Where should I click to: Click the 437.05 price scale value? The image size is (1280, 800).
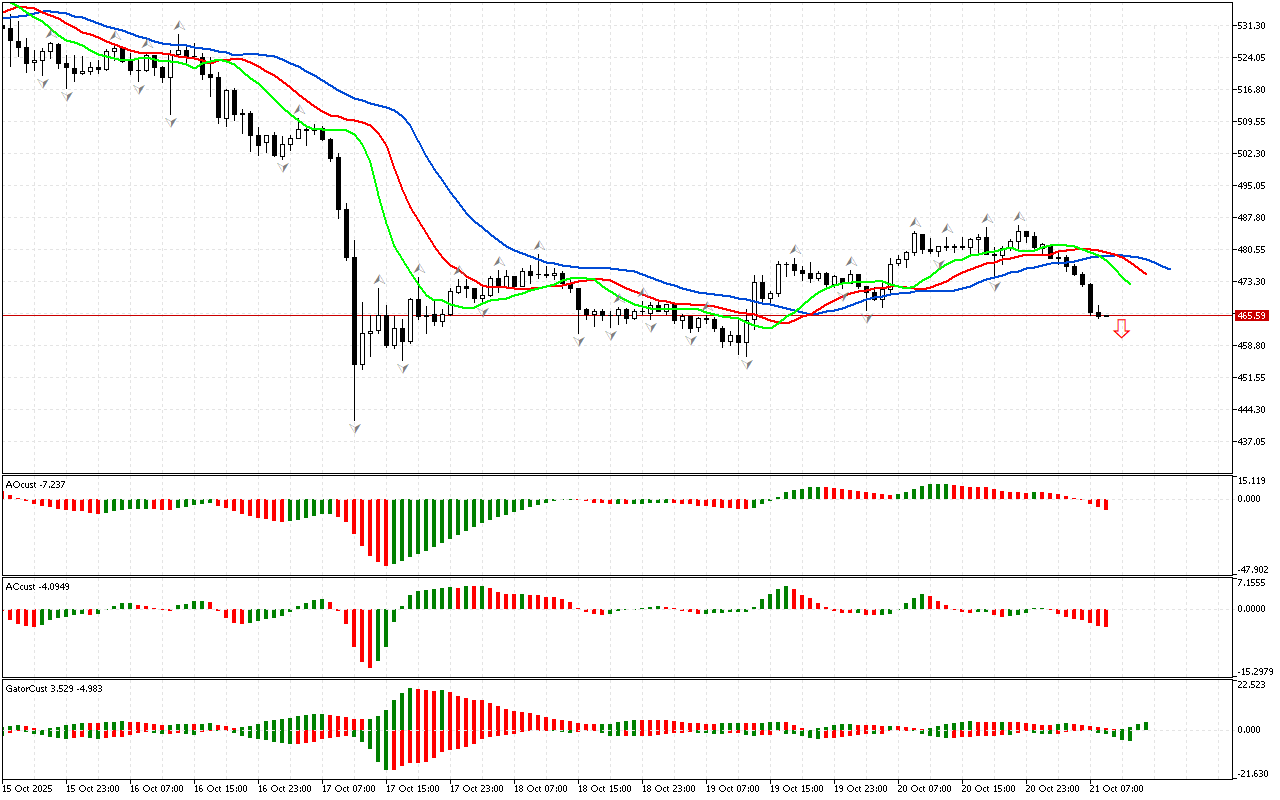[x=1252, y=441]
